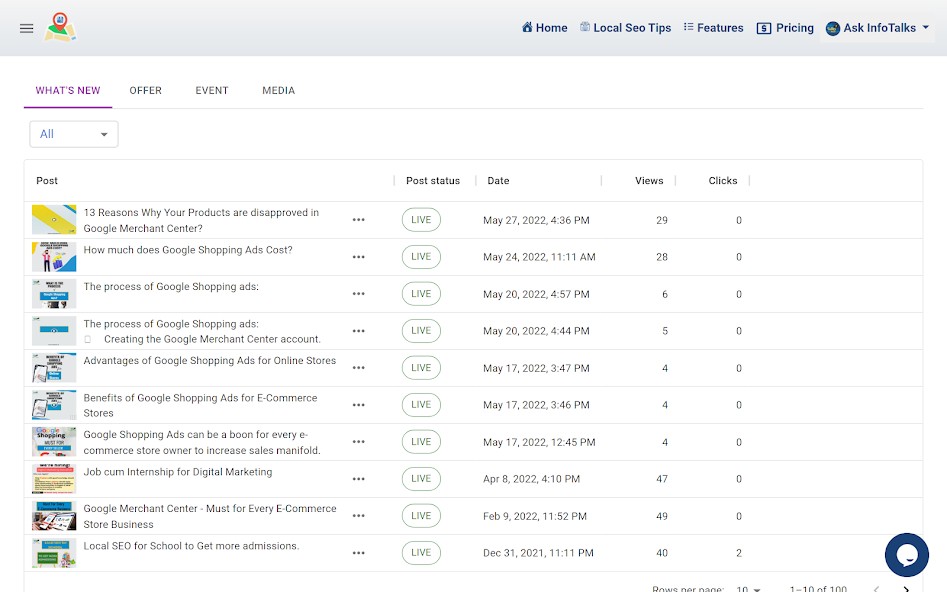Click the map pin site logo
Image resolution: width=947 pixels, height=592 pixels.
coord(61,28)
